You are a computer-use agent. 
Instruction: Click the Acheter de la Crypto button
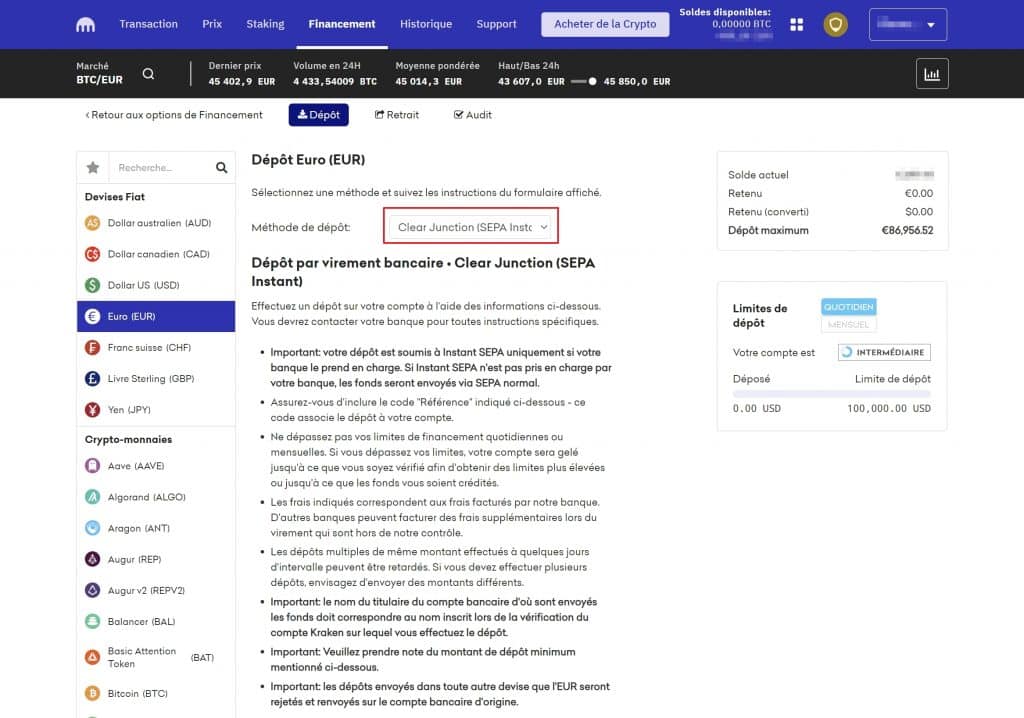tap(604, 23)
